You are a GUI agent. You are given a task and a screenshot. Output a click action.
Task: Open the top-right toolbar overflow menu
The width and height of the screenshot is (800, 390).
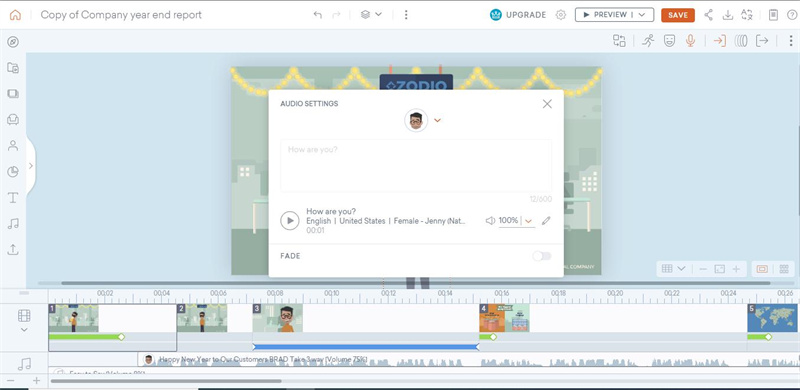click(790, 41)
